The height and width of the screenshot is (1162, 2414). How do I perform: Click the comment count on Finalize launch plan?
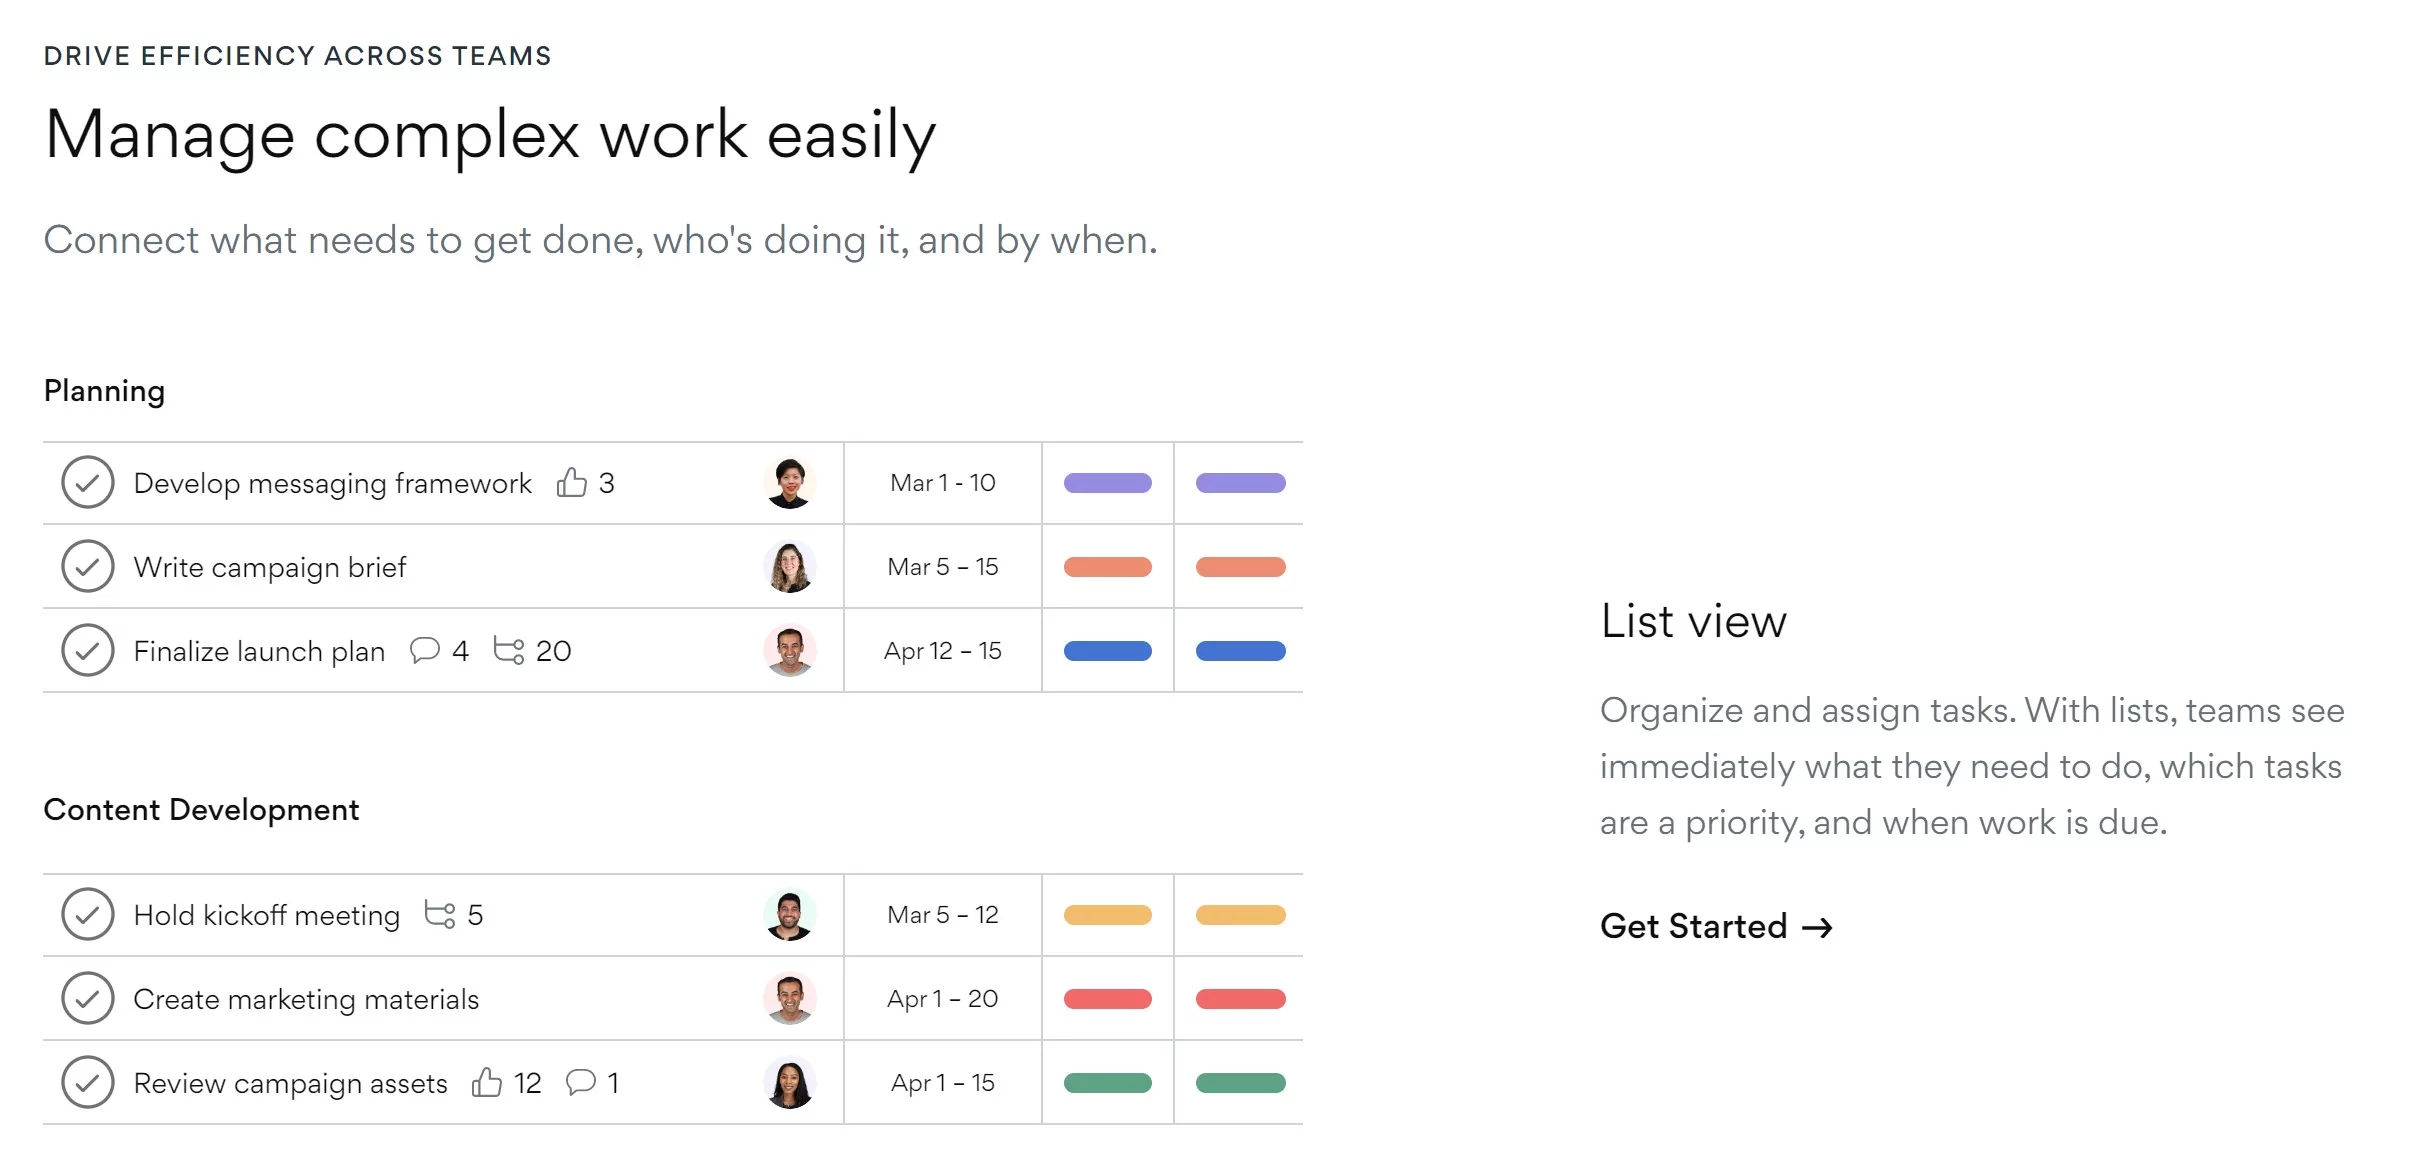(460, 651)
